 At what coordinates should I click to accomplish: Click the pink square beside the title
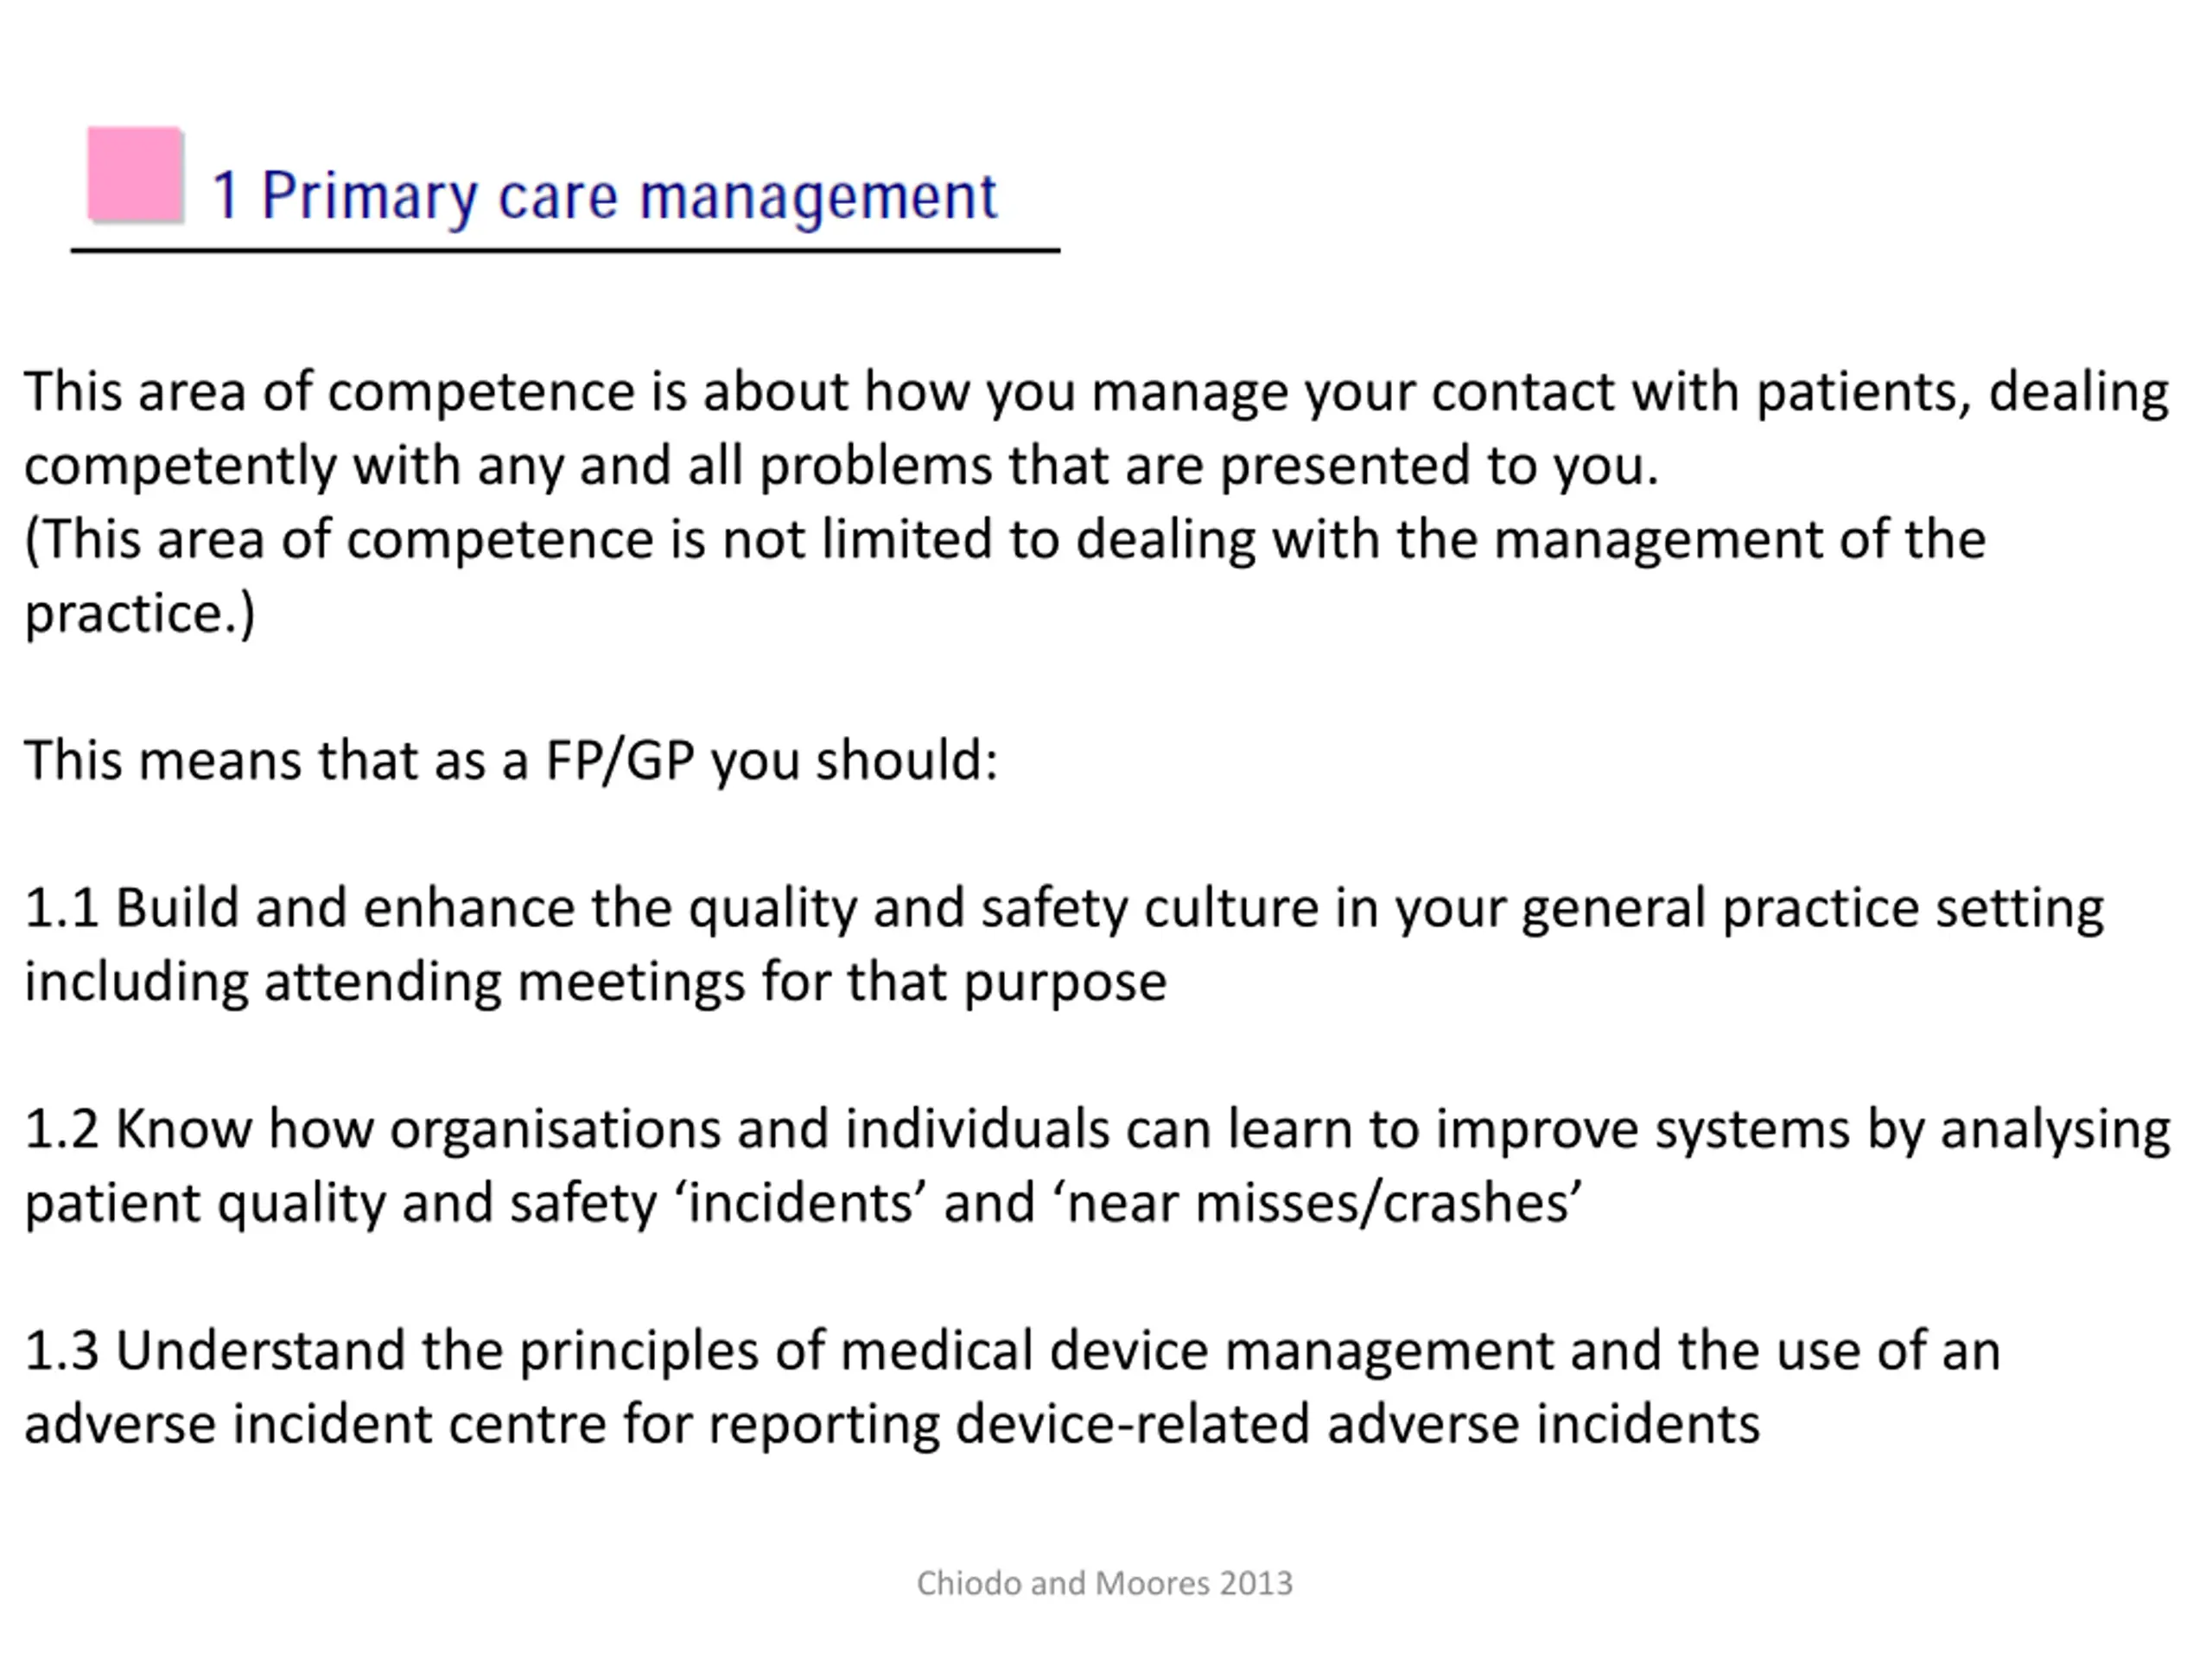coord(135,174)
